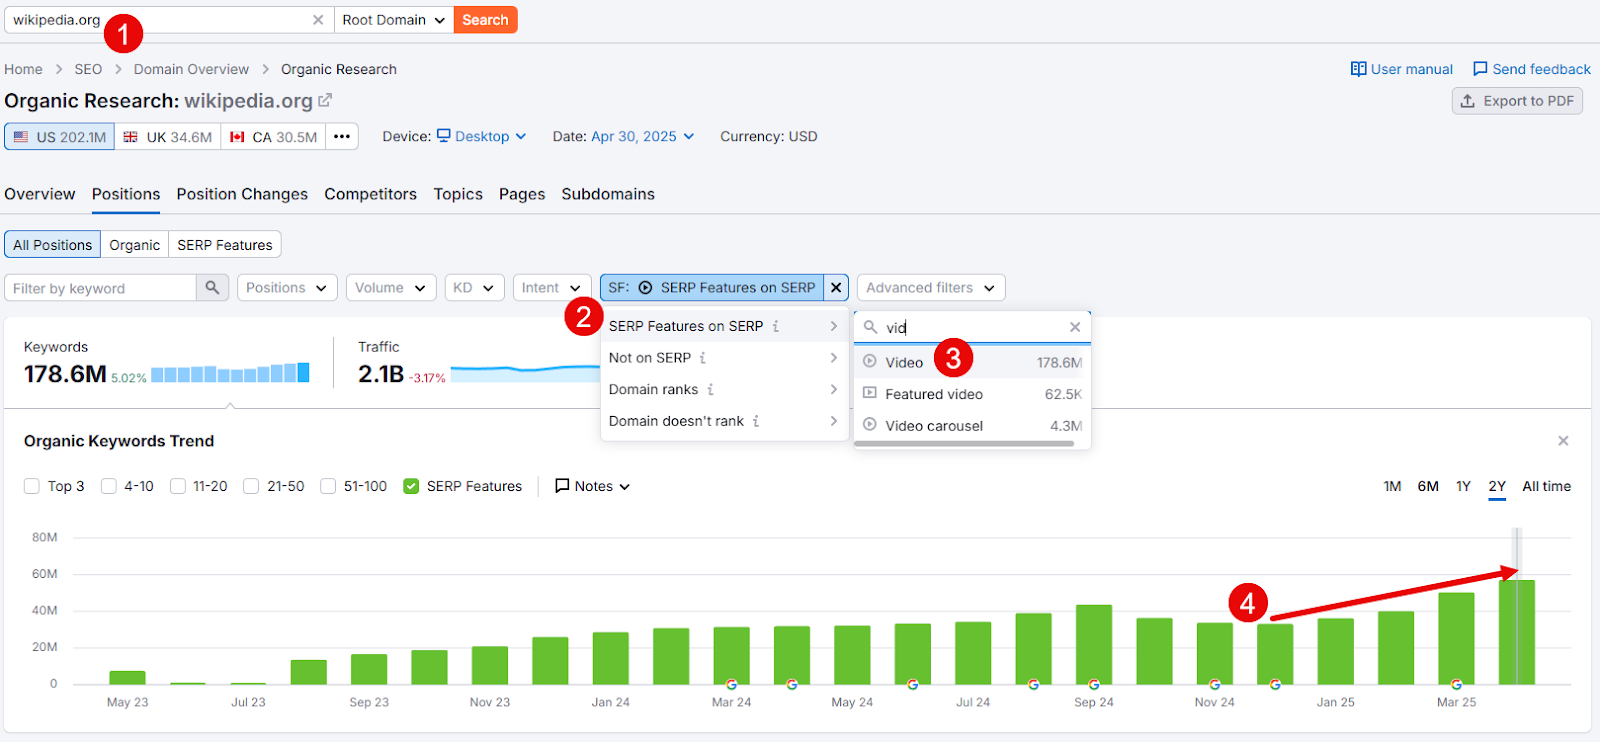1600x742 pixels.
Task: Click the highlighted last green bar in chart
Action: coord(1516,632)
